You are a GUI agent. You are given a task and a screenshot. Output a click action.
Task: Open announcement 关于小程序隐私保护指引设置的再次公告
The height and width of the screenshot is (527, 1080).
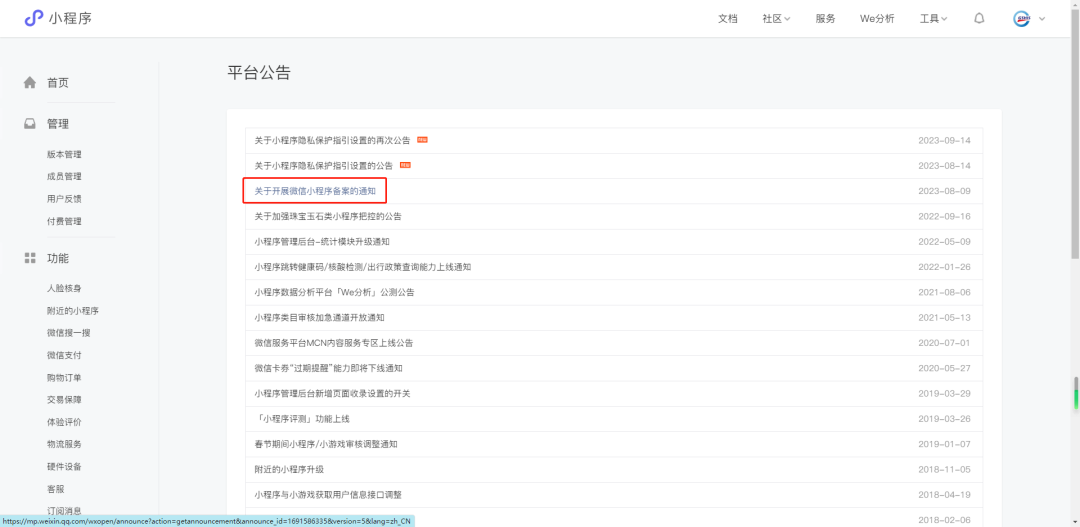pos(332,141)
